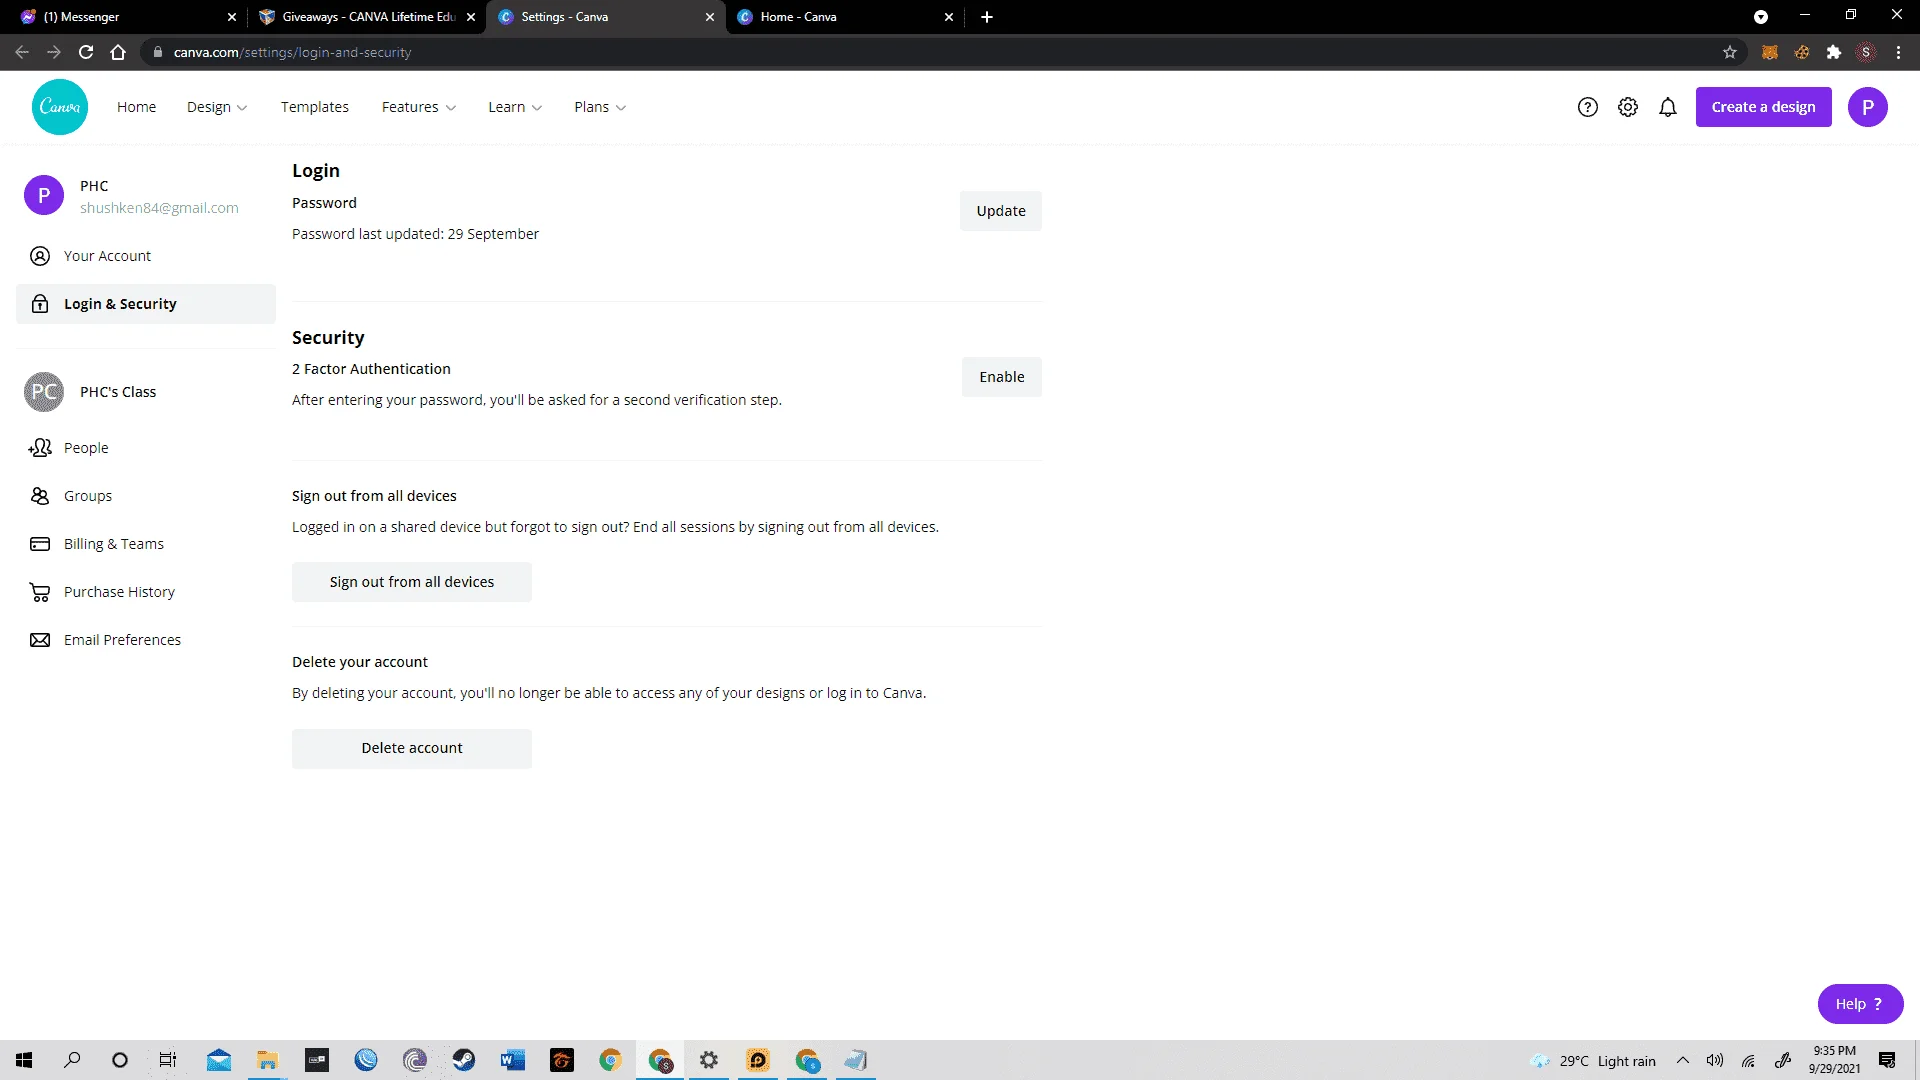Open PHC's Class team section
1920x1080 pixels.
click(x=145, y=392)
